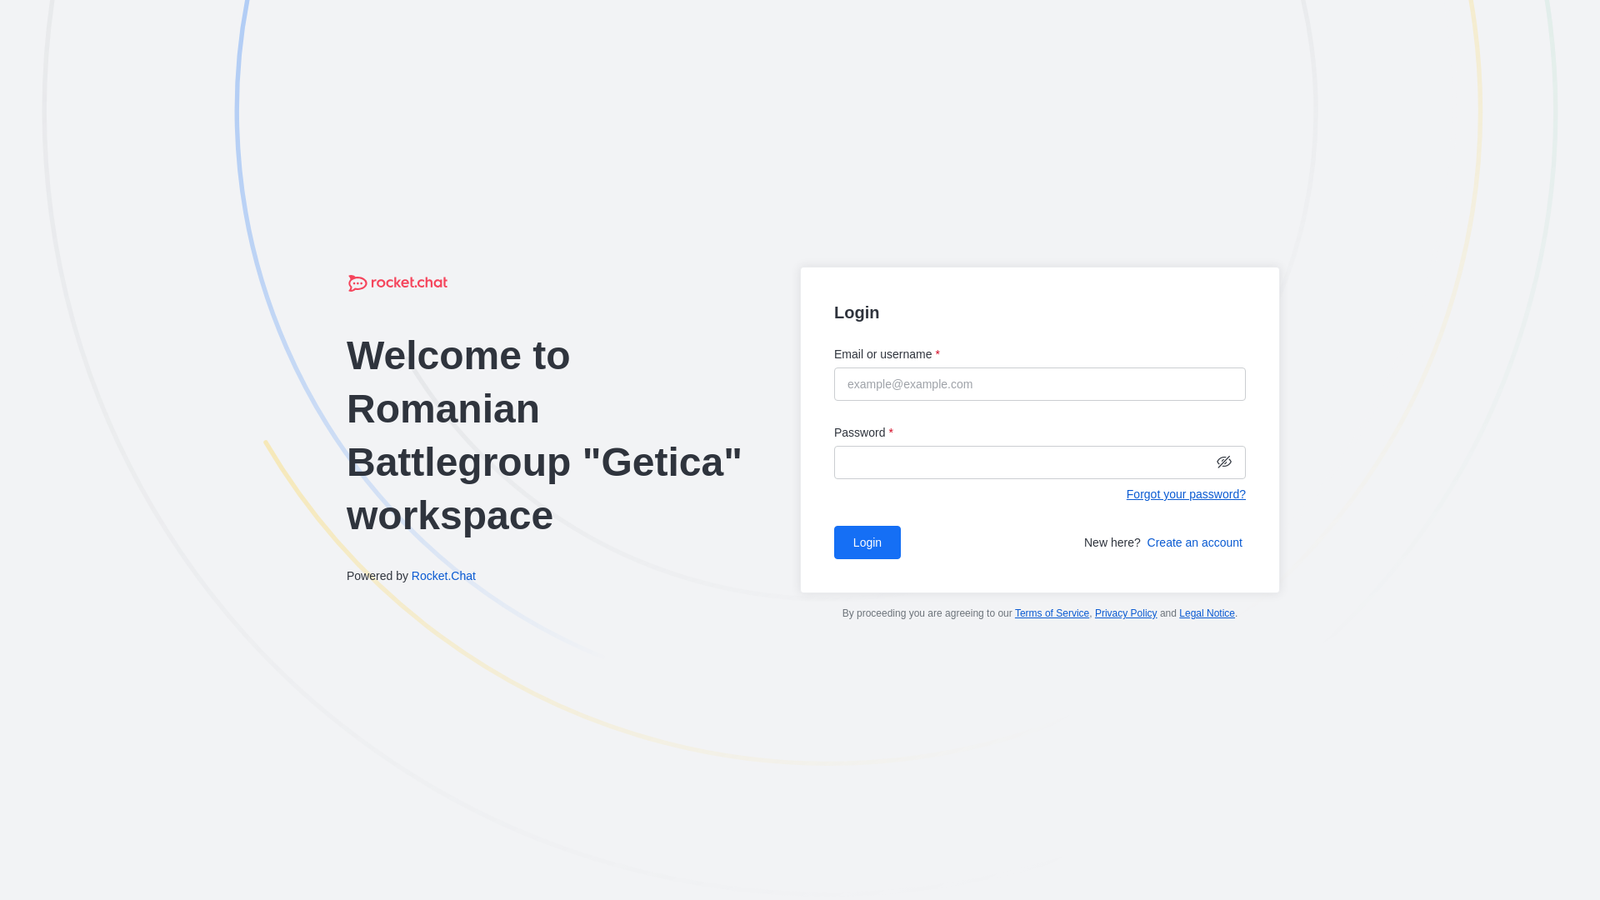
Task: Click the blue Login button
Action: pyautogui.click(x=867, y=542)
